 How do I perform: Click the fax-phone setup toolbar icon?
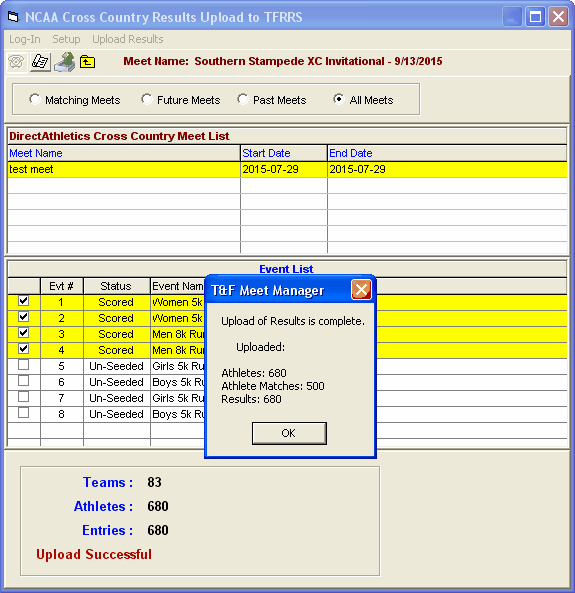pos(40,61)
